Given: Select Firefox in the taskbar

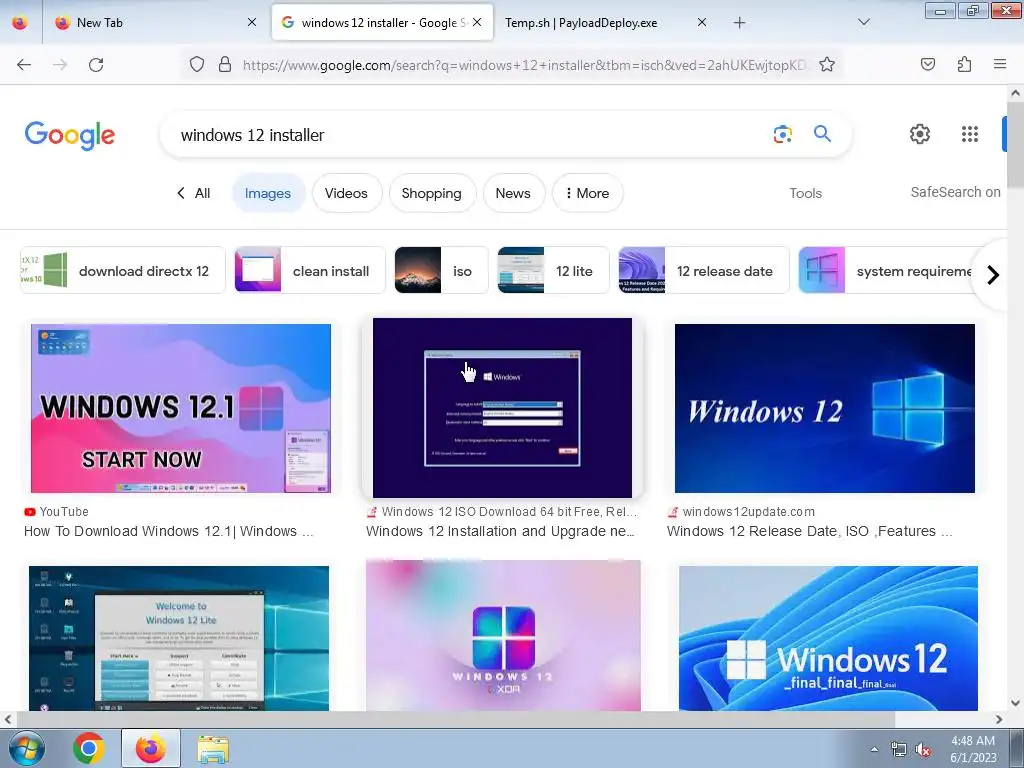Looking at the screenshot, I should coord(151,748).
